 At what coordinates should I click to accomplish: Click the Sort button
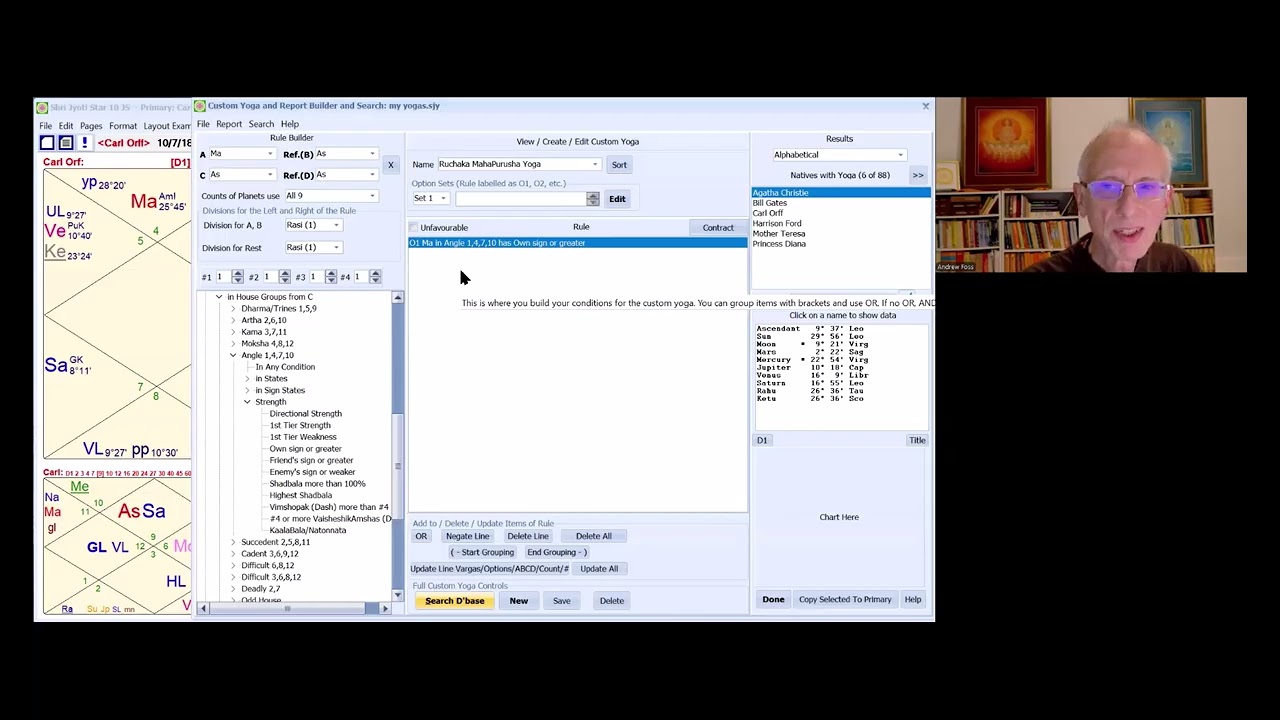click(x=619, y=165)
